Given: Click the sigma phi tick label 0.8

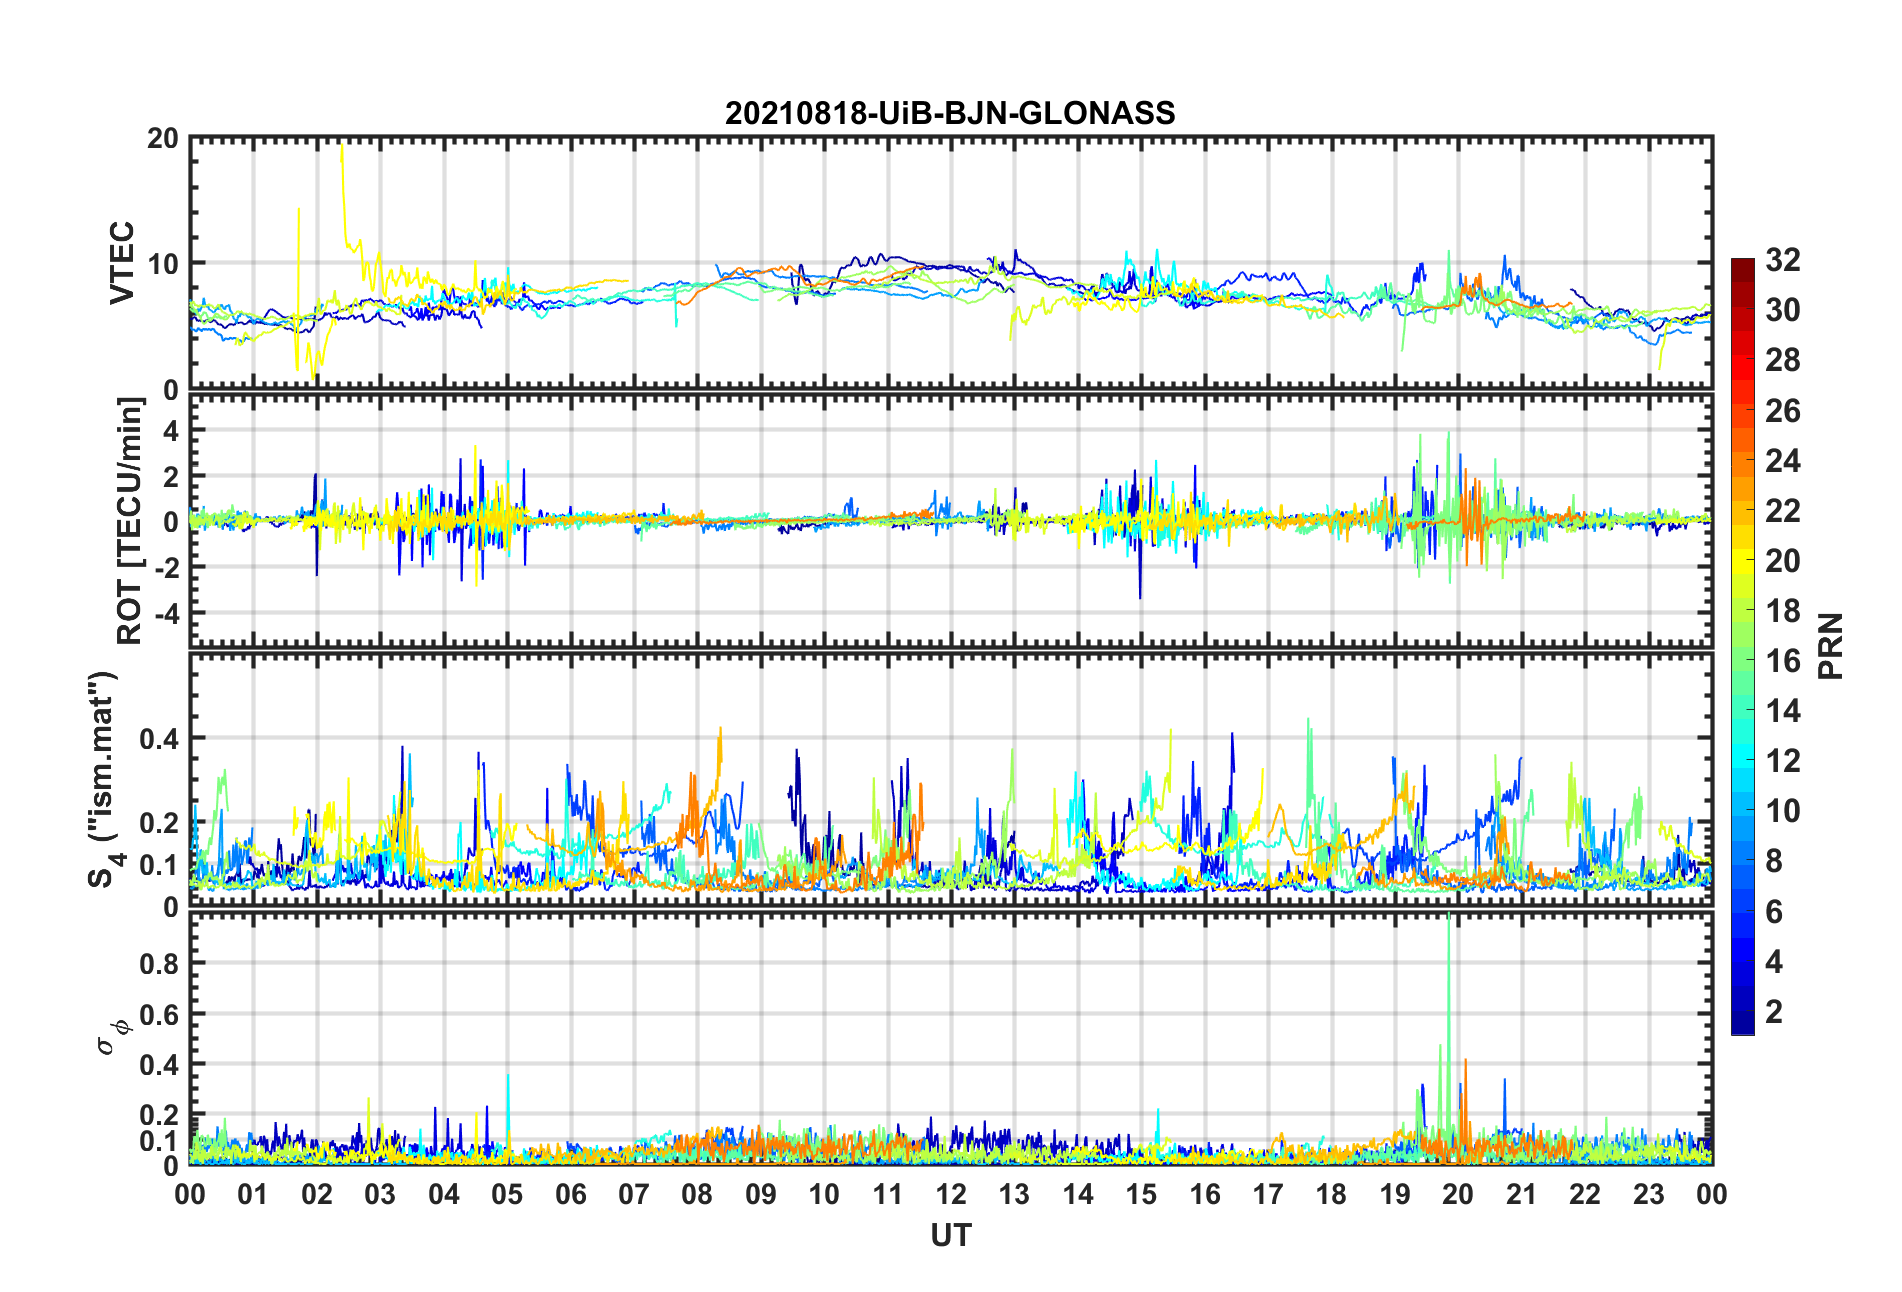Looking at the screenshot, I should [159, 964].
